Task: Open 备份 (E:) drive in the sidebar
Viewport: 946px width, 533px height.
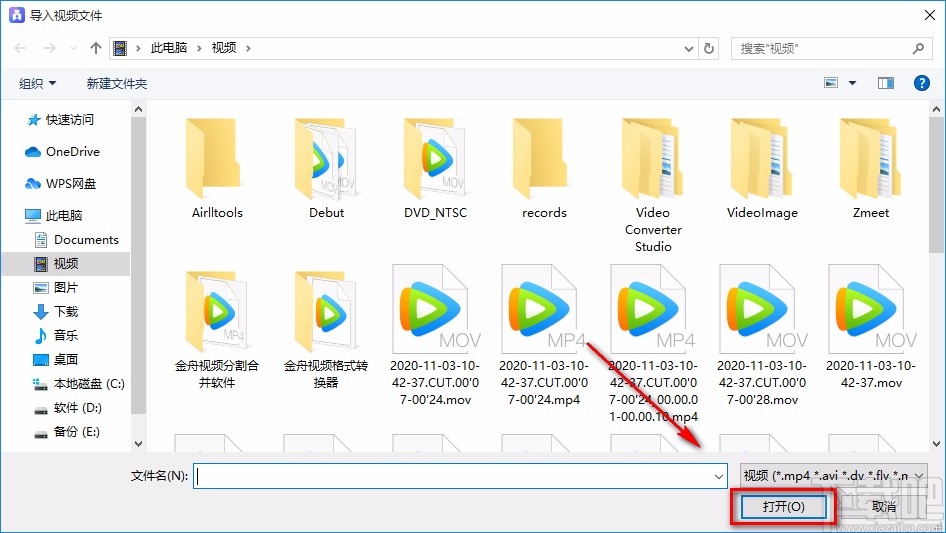Action: point(66,432)
